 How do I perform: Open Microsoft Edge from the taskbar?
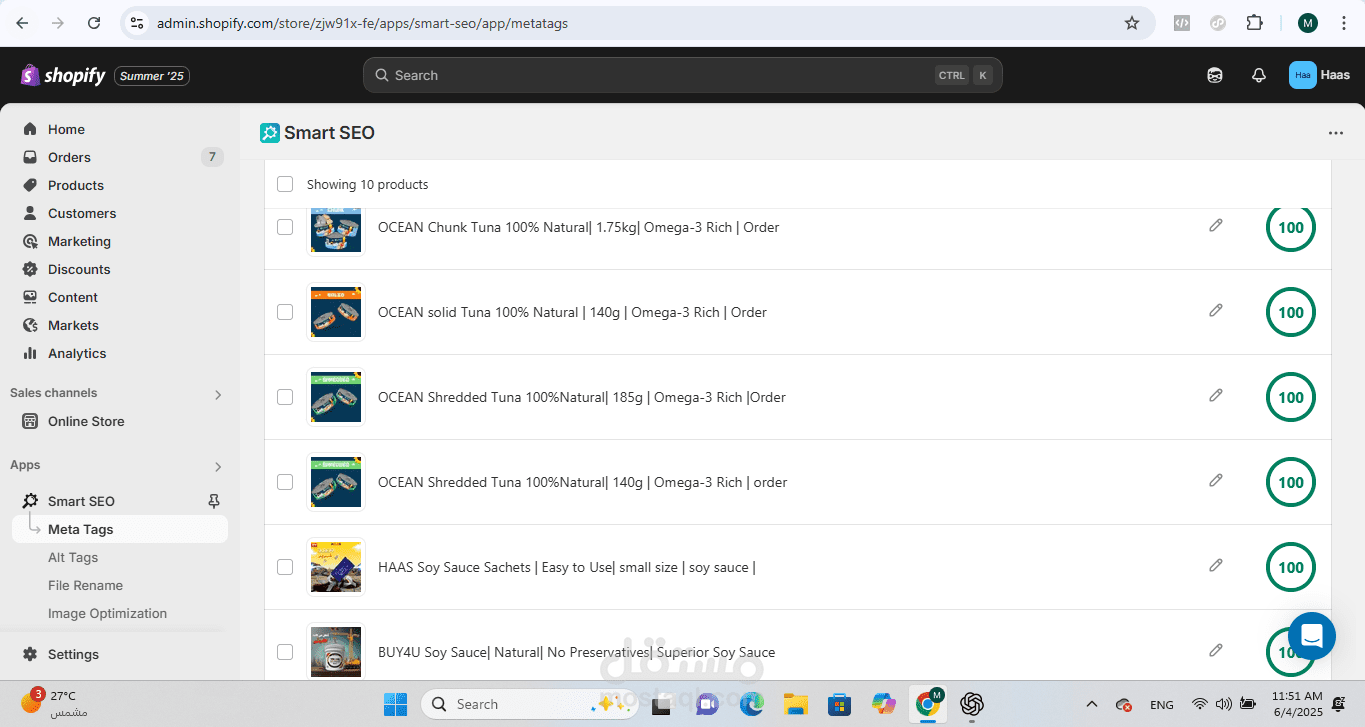[751, 704]
